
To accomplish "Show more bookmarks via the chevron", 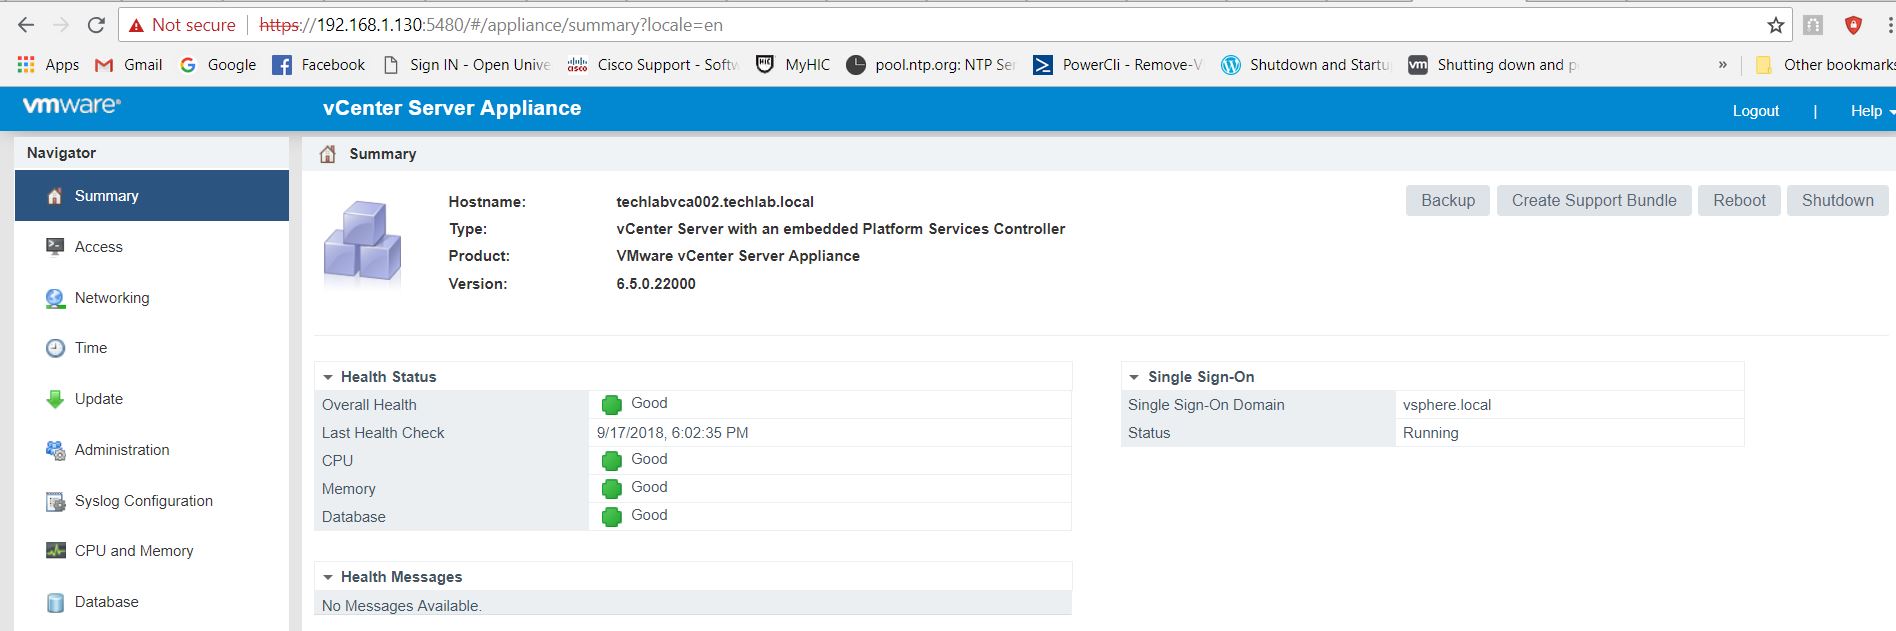I will tap(1722, 65).
